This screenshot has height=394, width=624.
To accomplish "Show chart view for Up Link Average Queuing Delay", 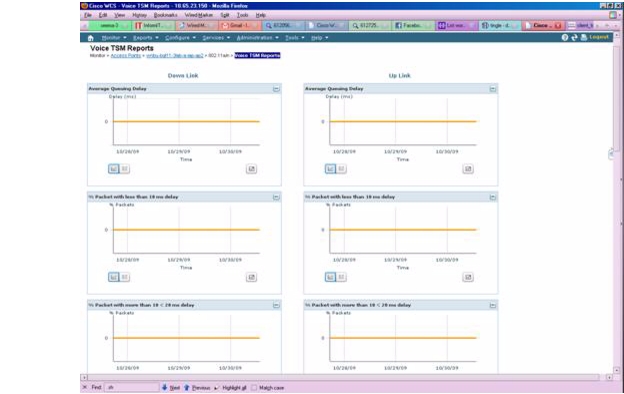I will click(330, 169).
